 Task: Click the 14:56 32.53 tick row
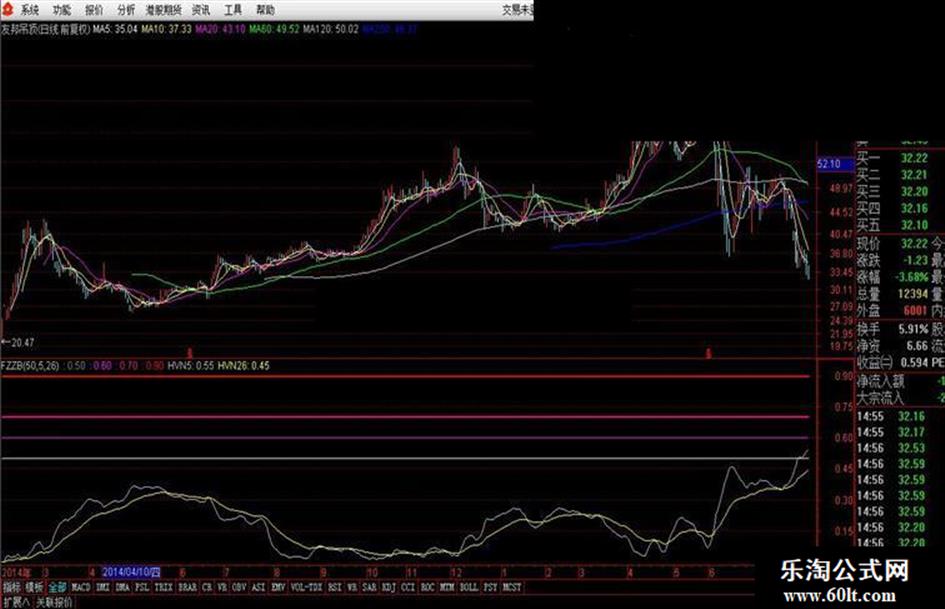coord(891,448)
